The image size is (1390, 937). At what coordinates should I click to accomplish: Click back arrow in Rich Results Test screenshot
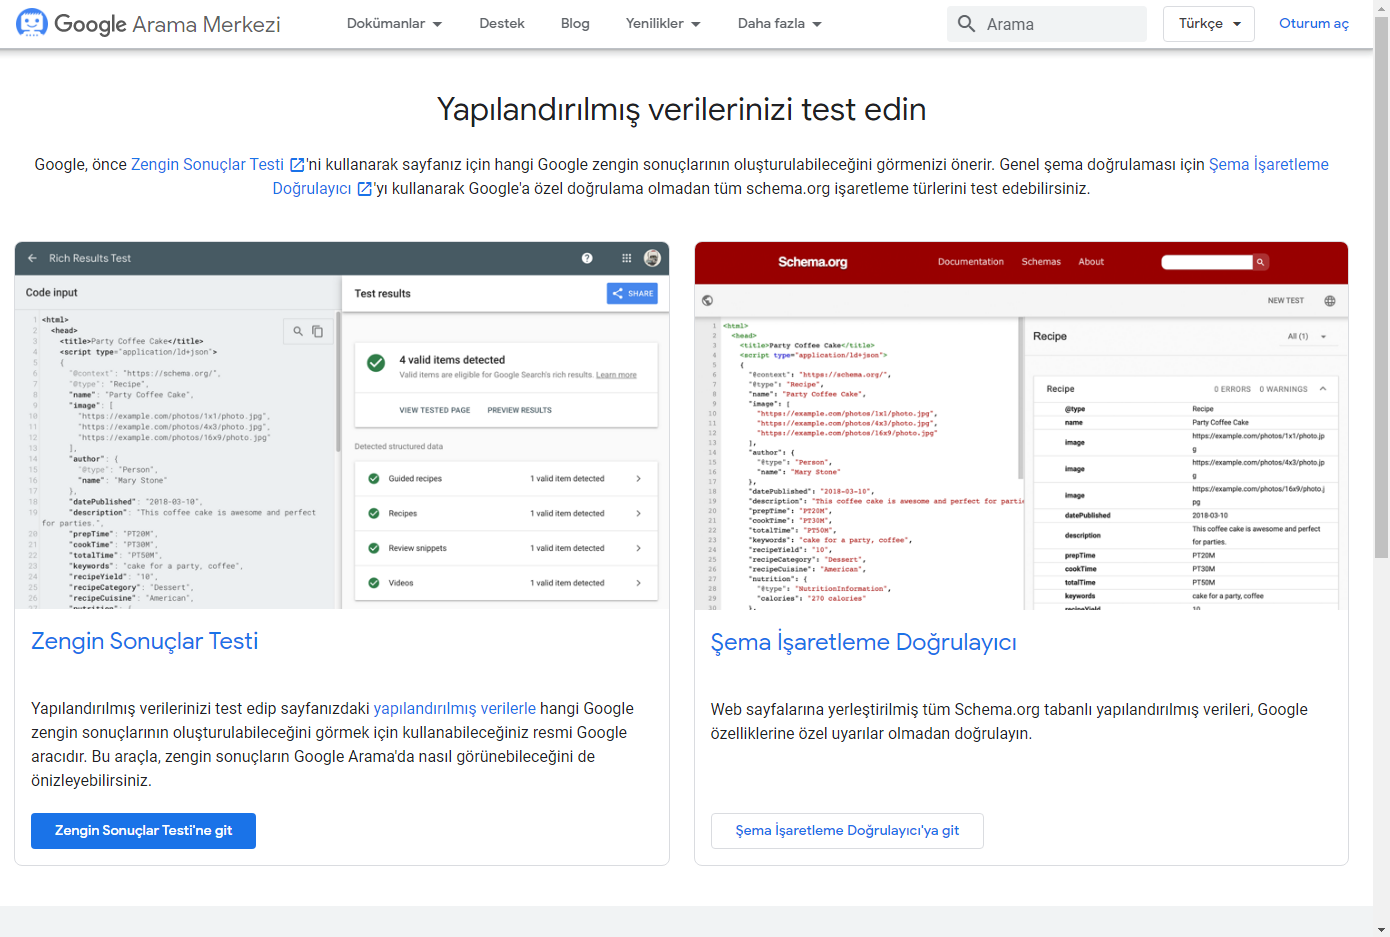[x=32, y=258]
